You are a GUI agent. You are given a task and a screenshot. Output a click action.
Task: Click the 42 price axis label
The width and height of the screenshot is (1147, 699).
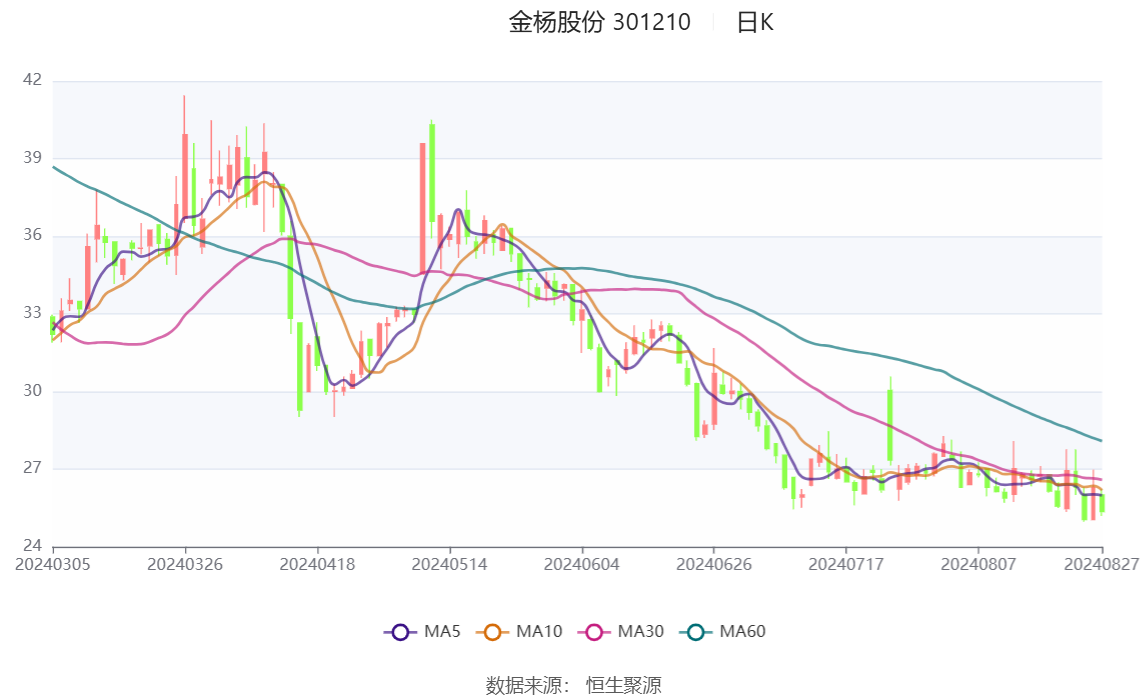pyautogui.click(x=32, y=80)
